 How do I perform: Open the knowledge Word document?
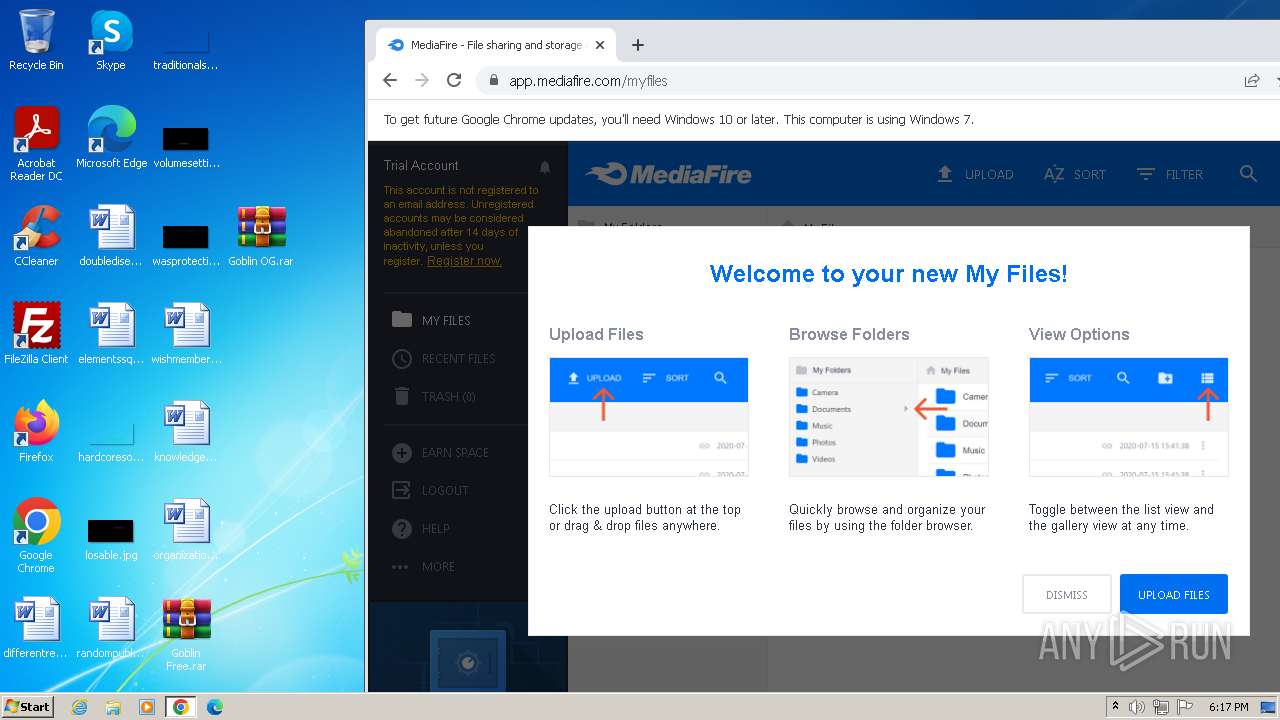point(186,431)
